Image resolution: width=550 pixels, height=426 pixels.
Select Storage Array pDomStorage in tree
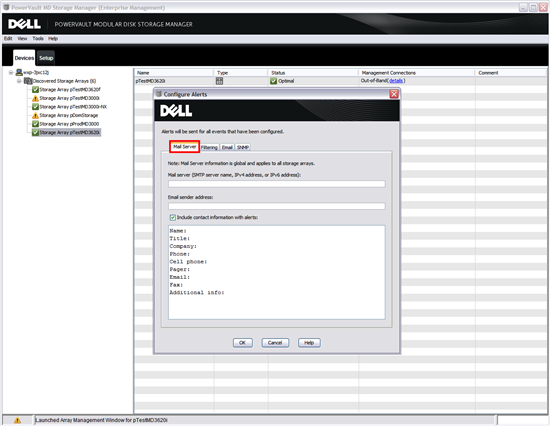tap(69, 115)
